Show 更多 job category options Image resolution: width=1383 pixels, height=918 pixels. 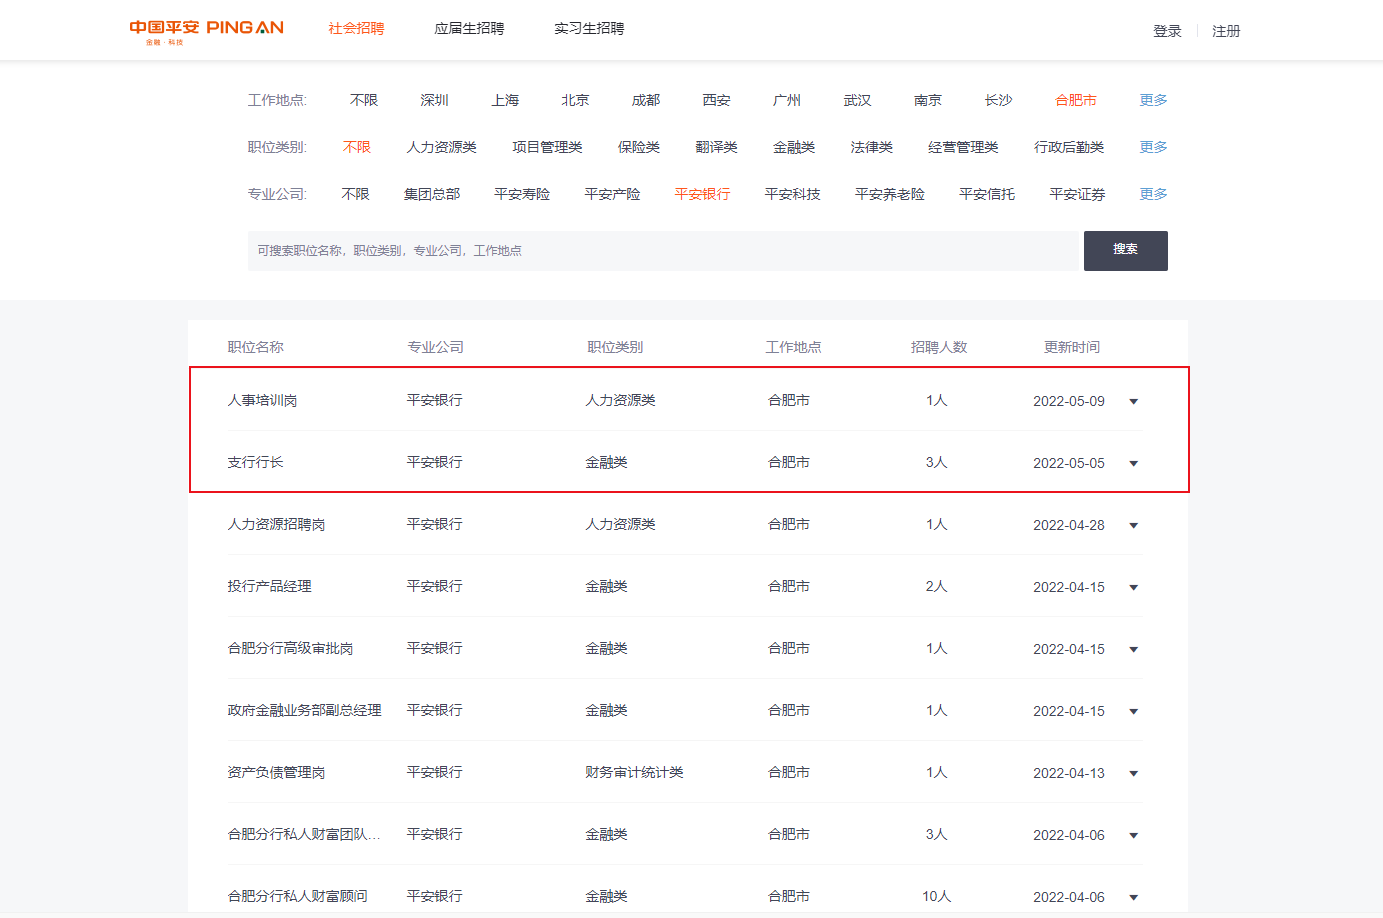click(x=1153, y=147)
